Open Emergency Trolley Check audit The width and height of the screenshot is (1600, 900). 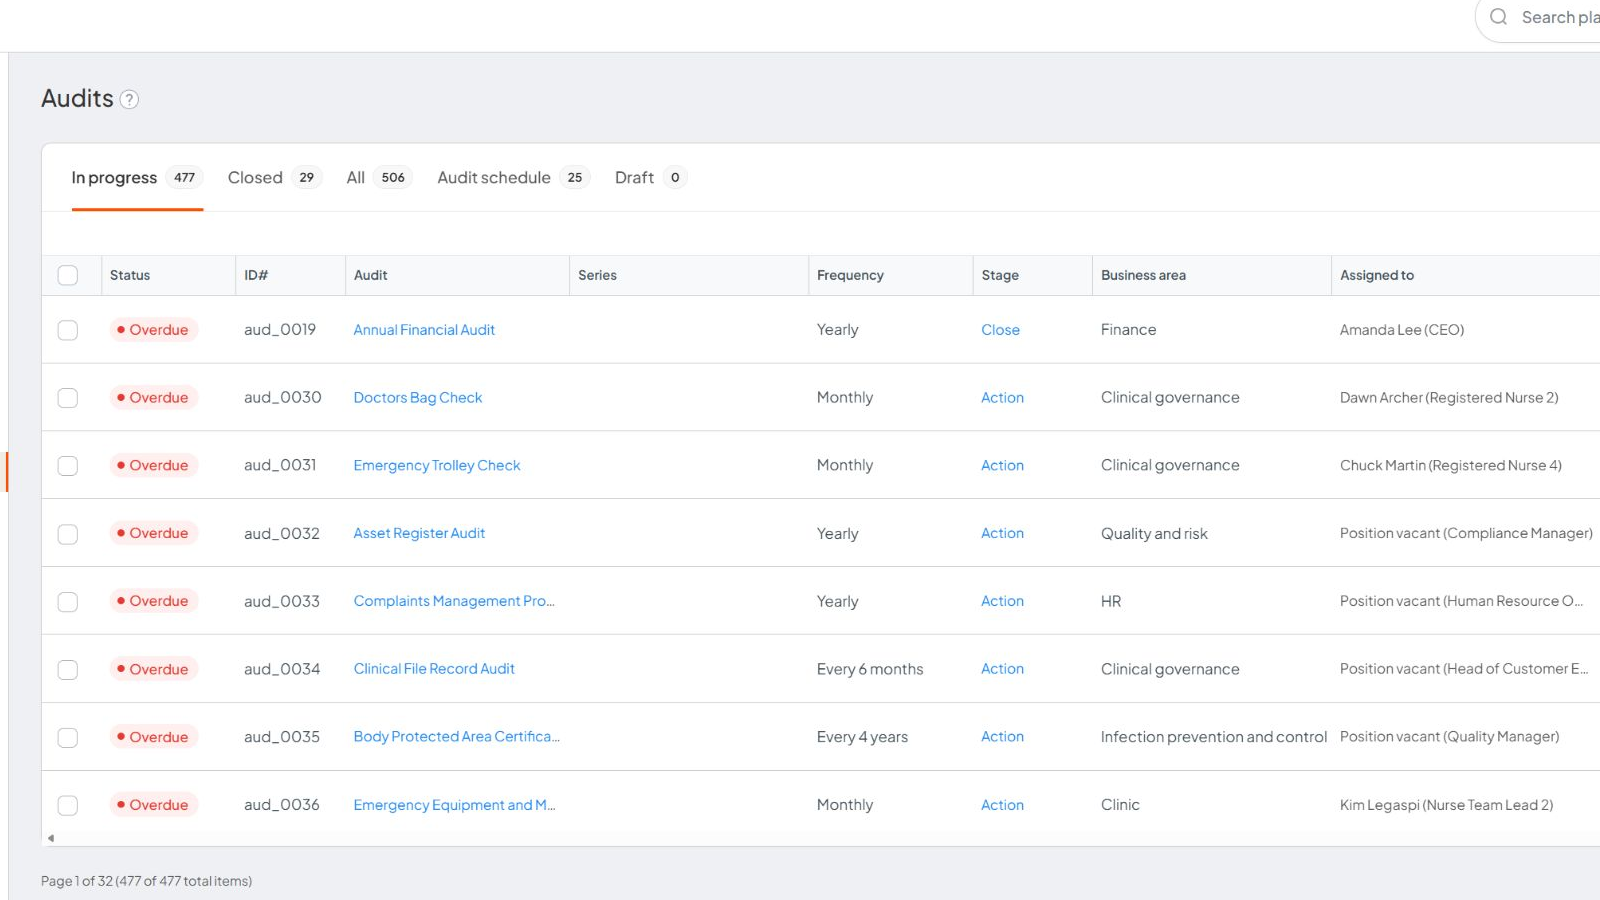click(437, 466)
